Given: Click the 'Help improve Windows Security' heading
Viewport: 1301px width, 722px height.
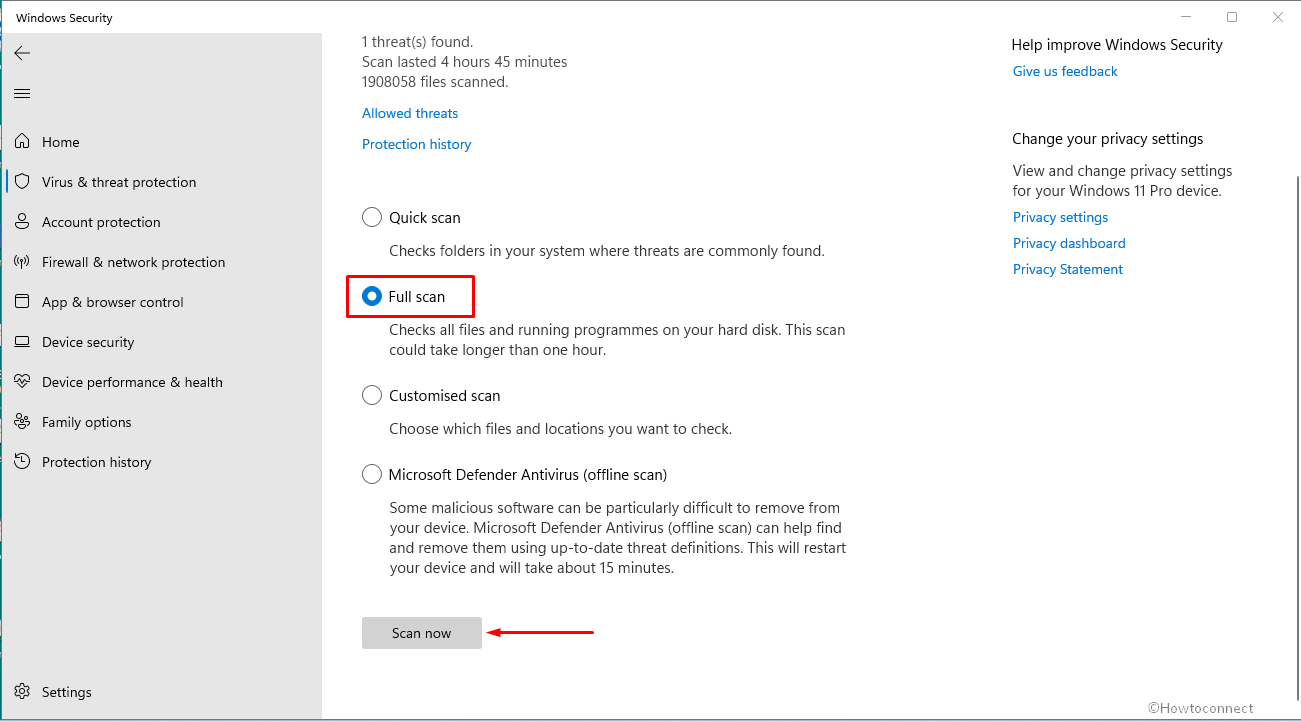Looking at the screenshot, I should point(1117,45).
